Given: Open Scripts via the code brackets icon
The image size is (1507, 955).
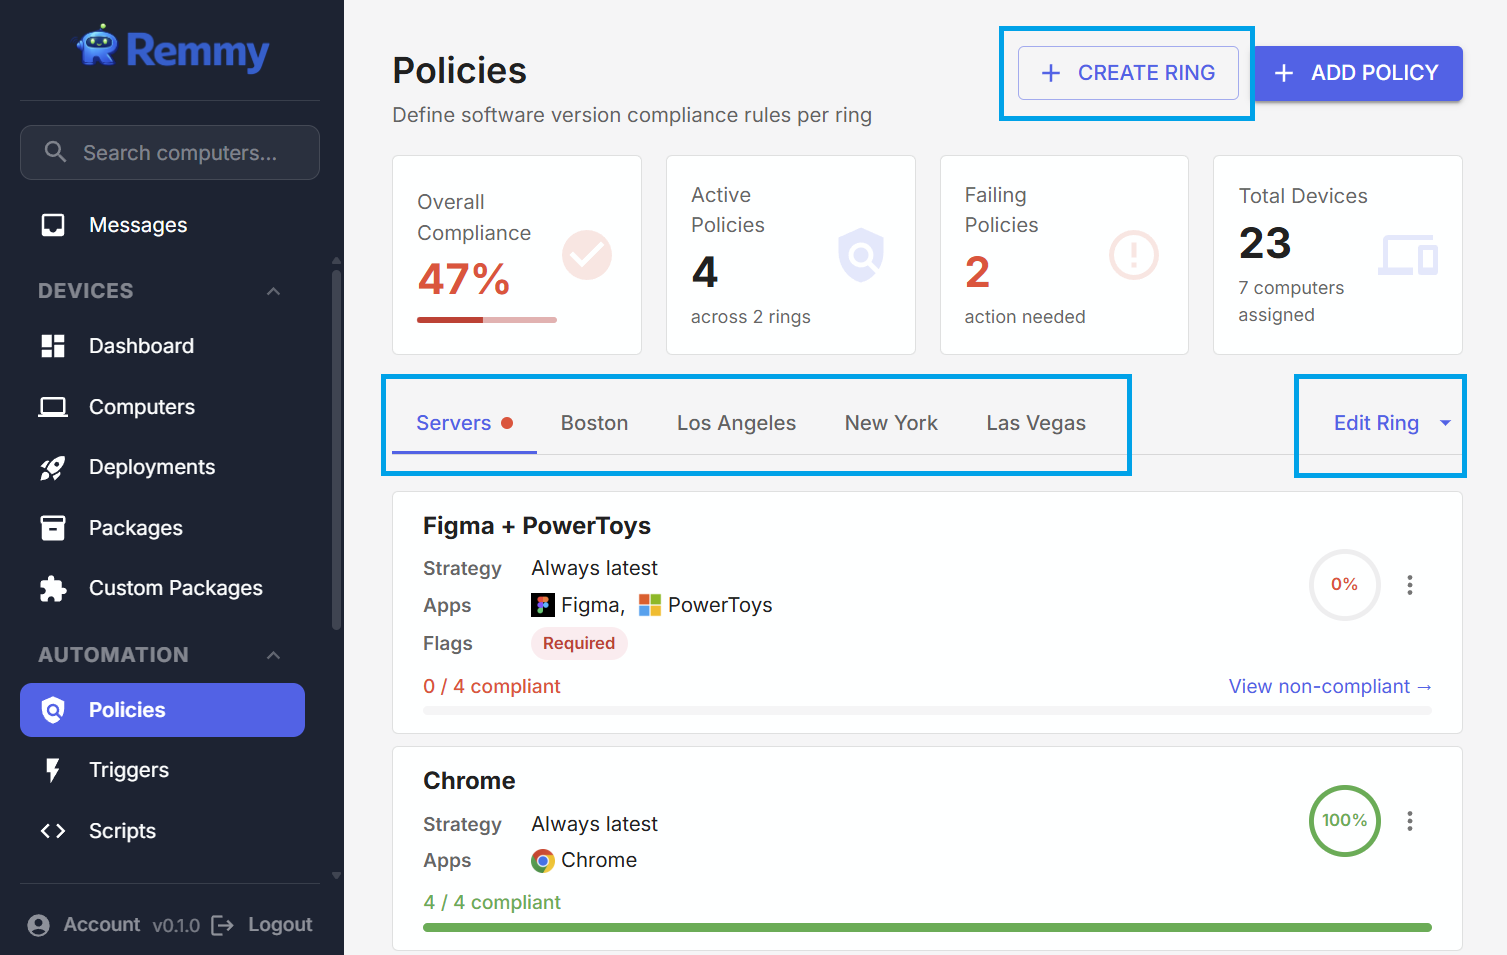Looking at the screenshot, I should 53,831.
